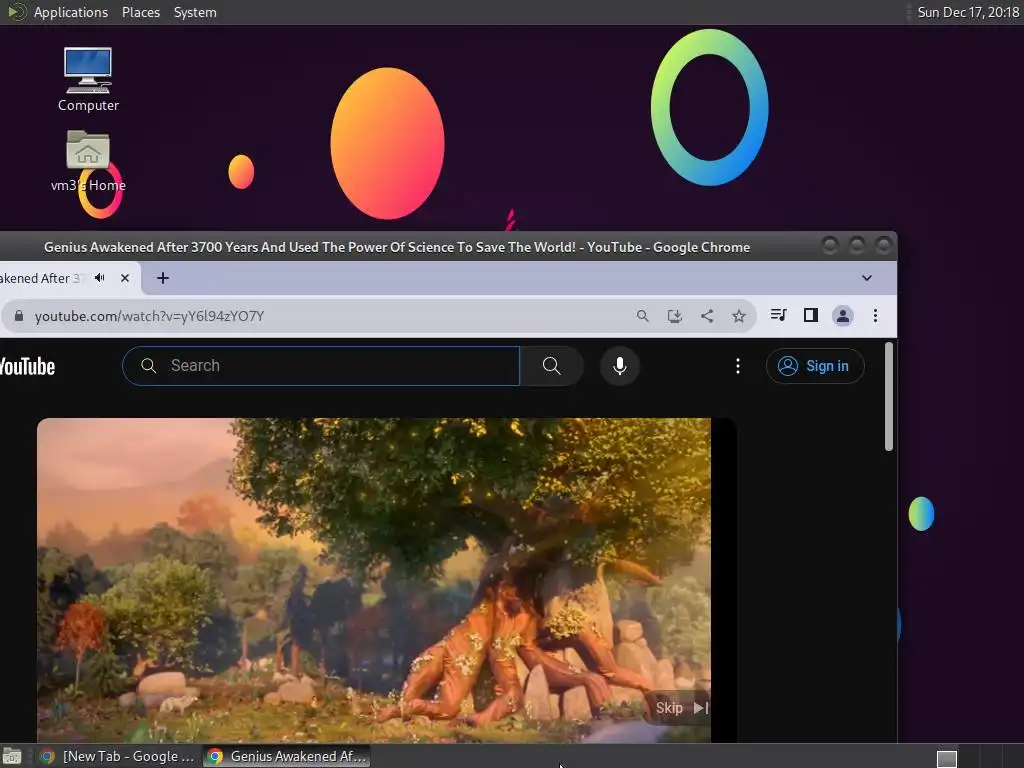The height and width of the screenshot is (768, 1024).
Task: Close the Genius Awakened tab
Action: point(125,278)
